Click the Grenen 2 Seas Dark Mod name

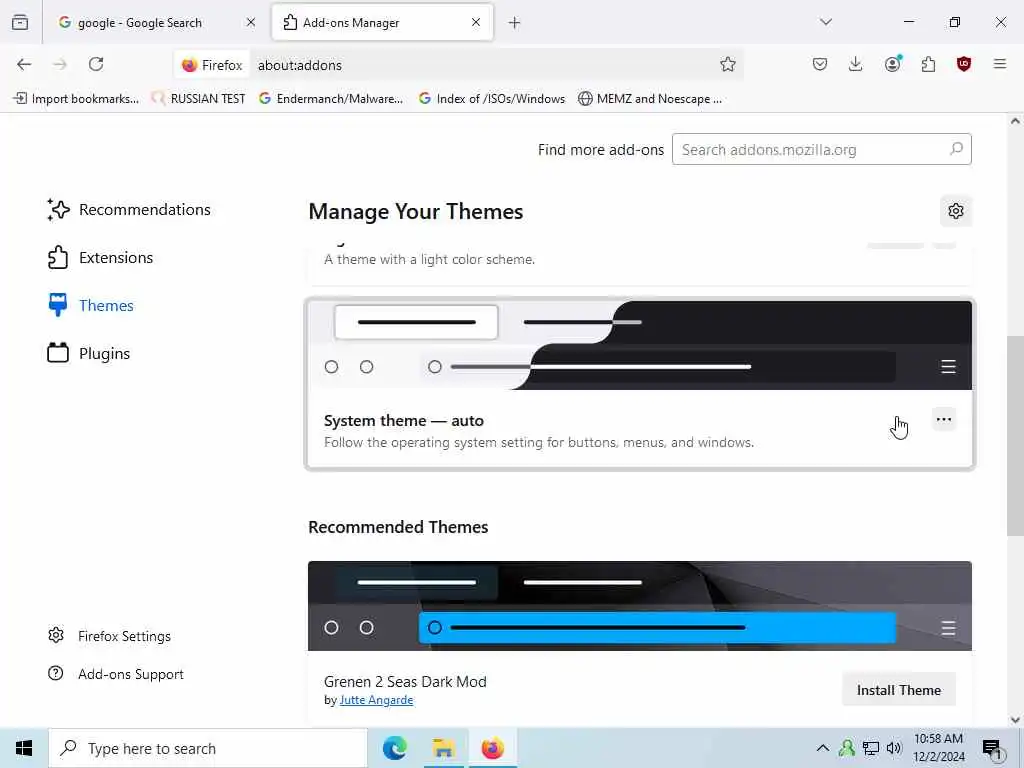point(405,681)
